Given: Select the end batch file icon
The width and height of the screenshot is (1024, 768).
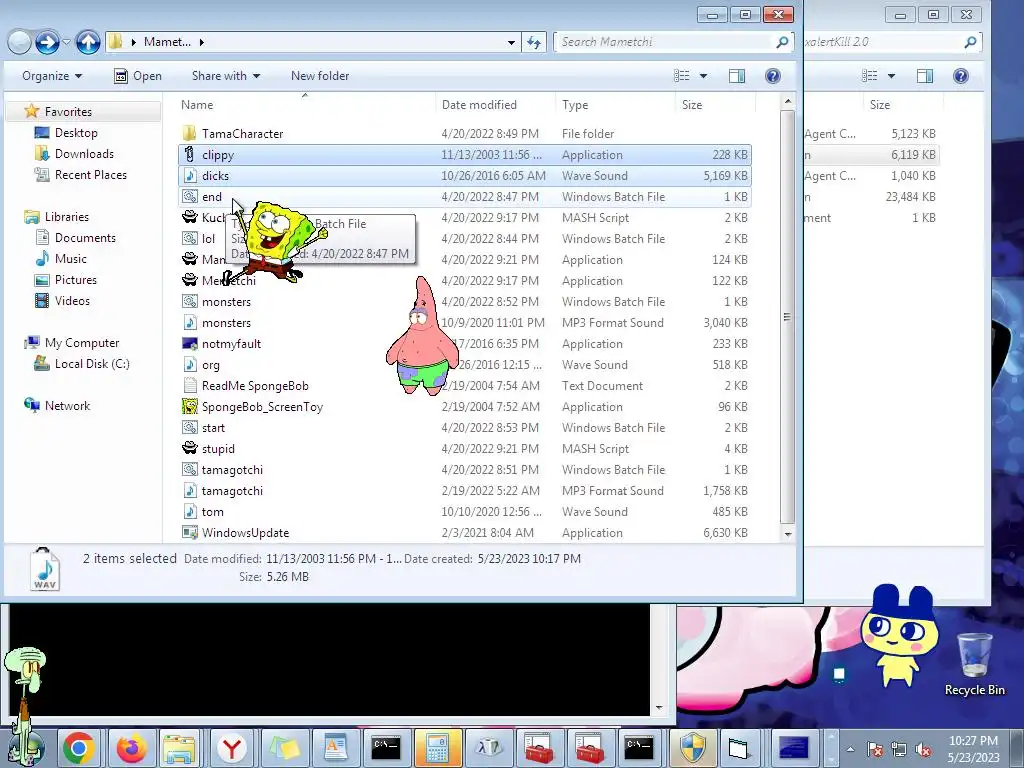Looking at the screenshot, I should point(189,197).
